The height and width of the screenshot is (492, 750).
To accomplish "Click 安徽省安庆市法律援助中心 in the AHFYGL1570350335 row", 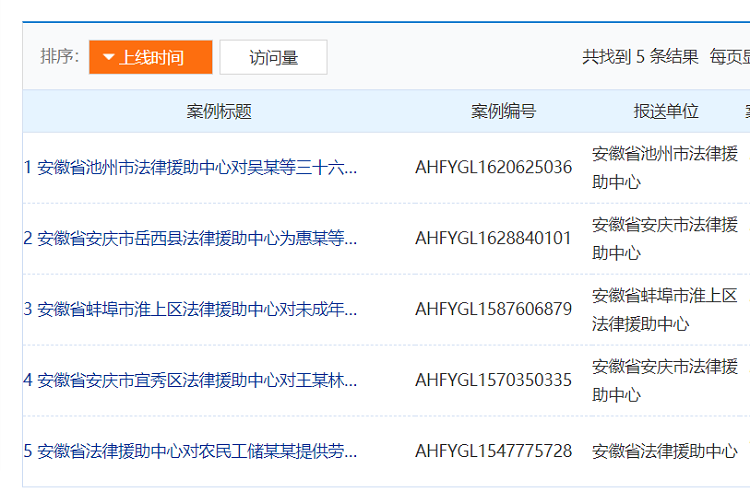I will click(x=665, y=381).
